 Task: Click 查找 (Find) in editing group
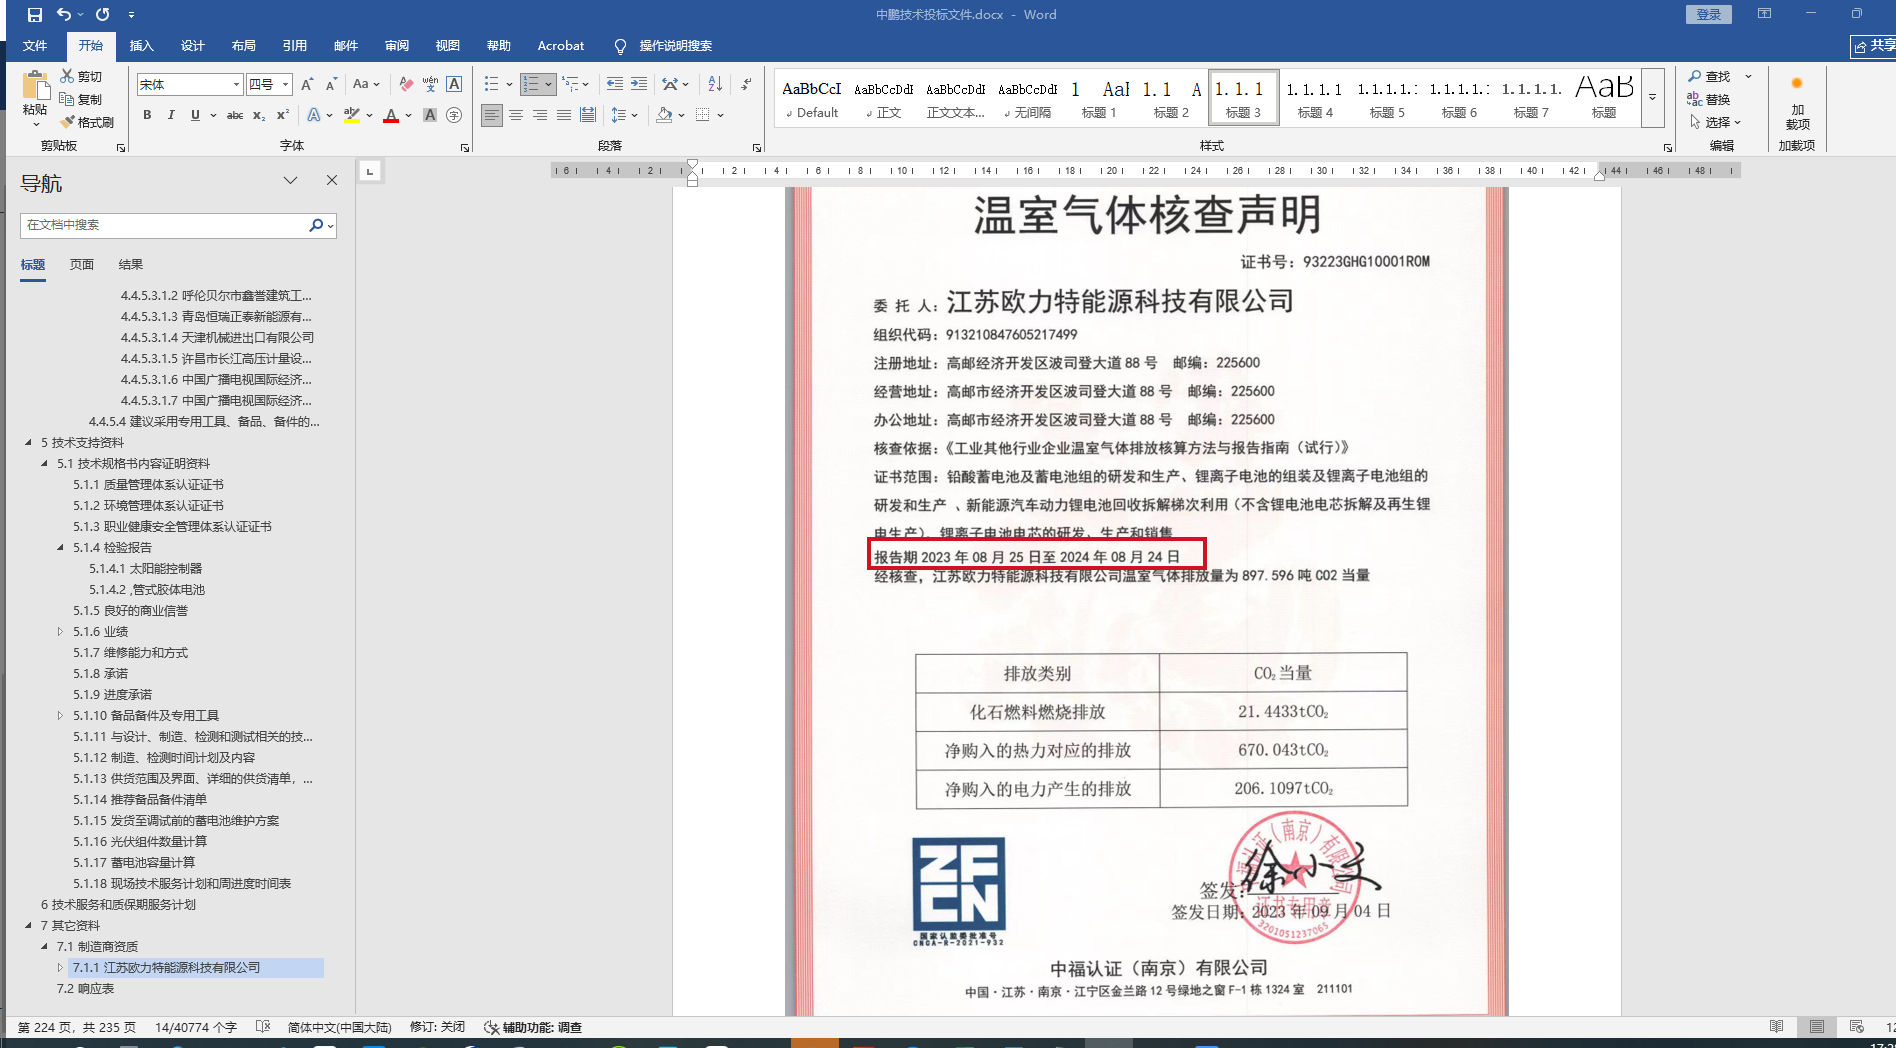tap(1709, 76)
